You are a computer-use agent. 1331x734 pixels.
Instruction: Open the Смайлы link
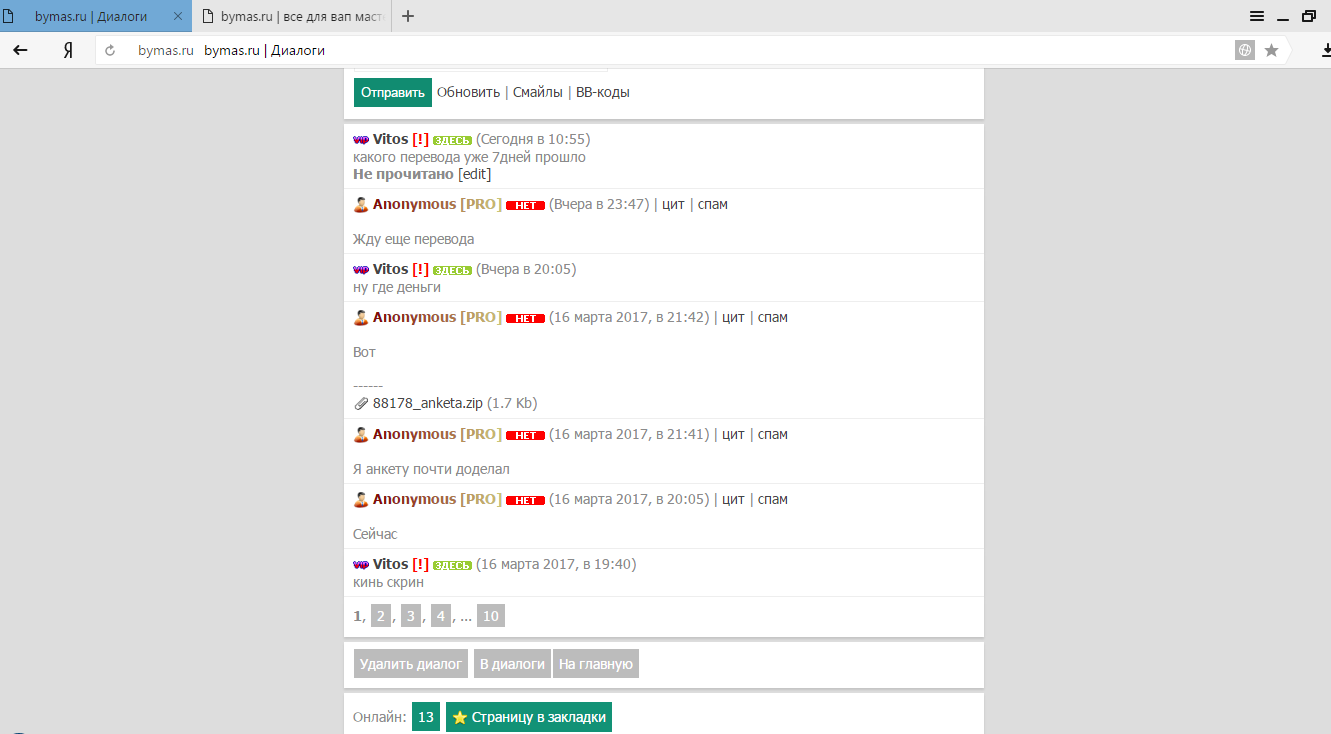[x=538, y=92]
